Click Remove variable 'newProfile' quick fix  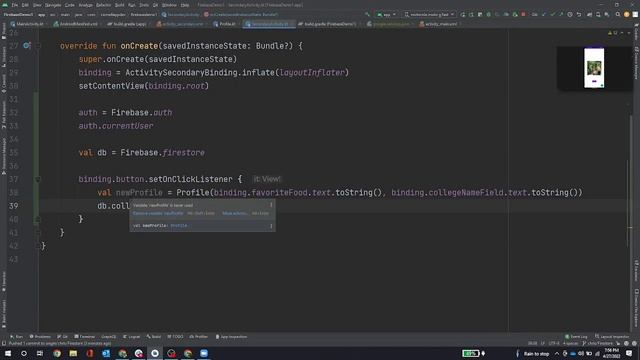[158, 213]
